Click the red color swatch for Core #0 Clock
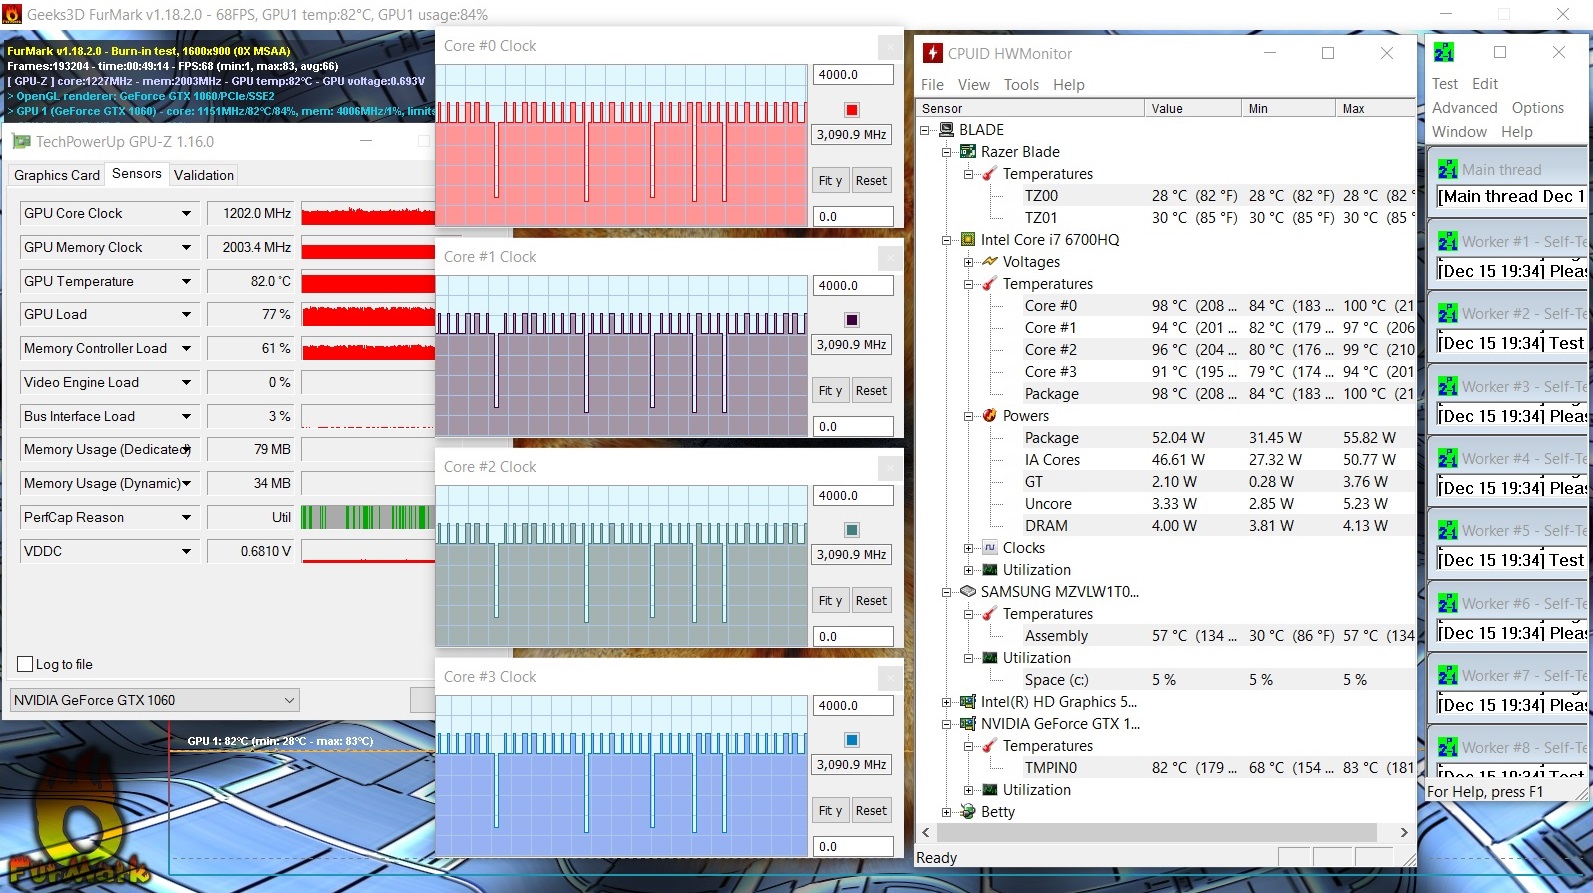The height and width of the screenshot is (893, 1593). point(852,110)
